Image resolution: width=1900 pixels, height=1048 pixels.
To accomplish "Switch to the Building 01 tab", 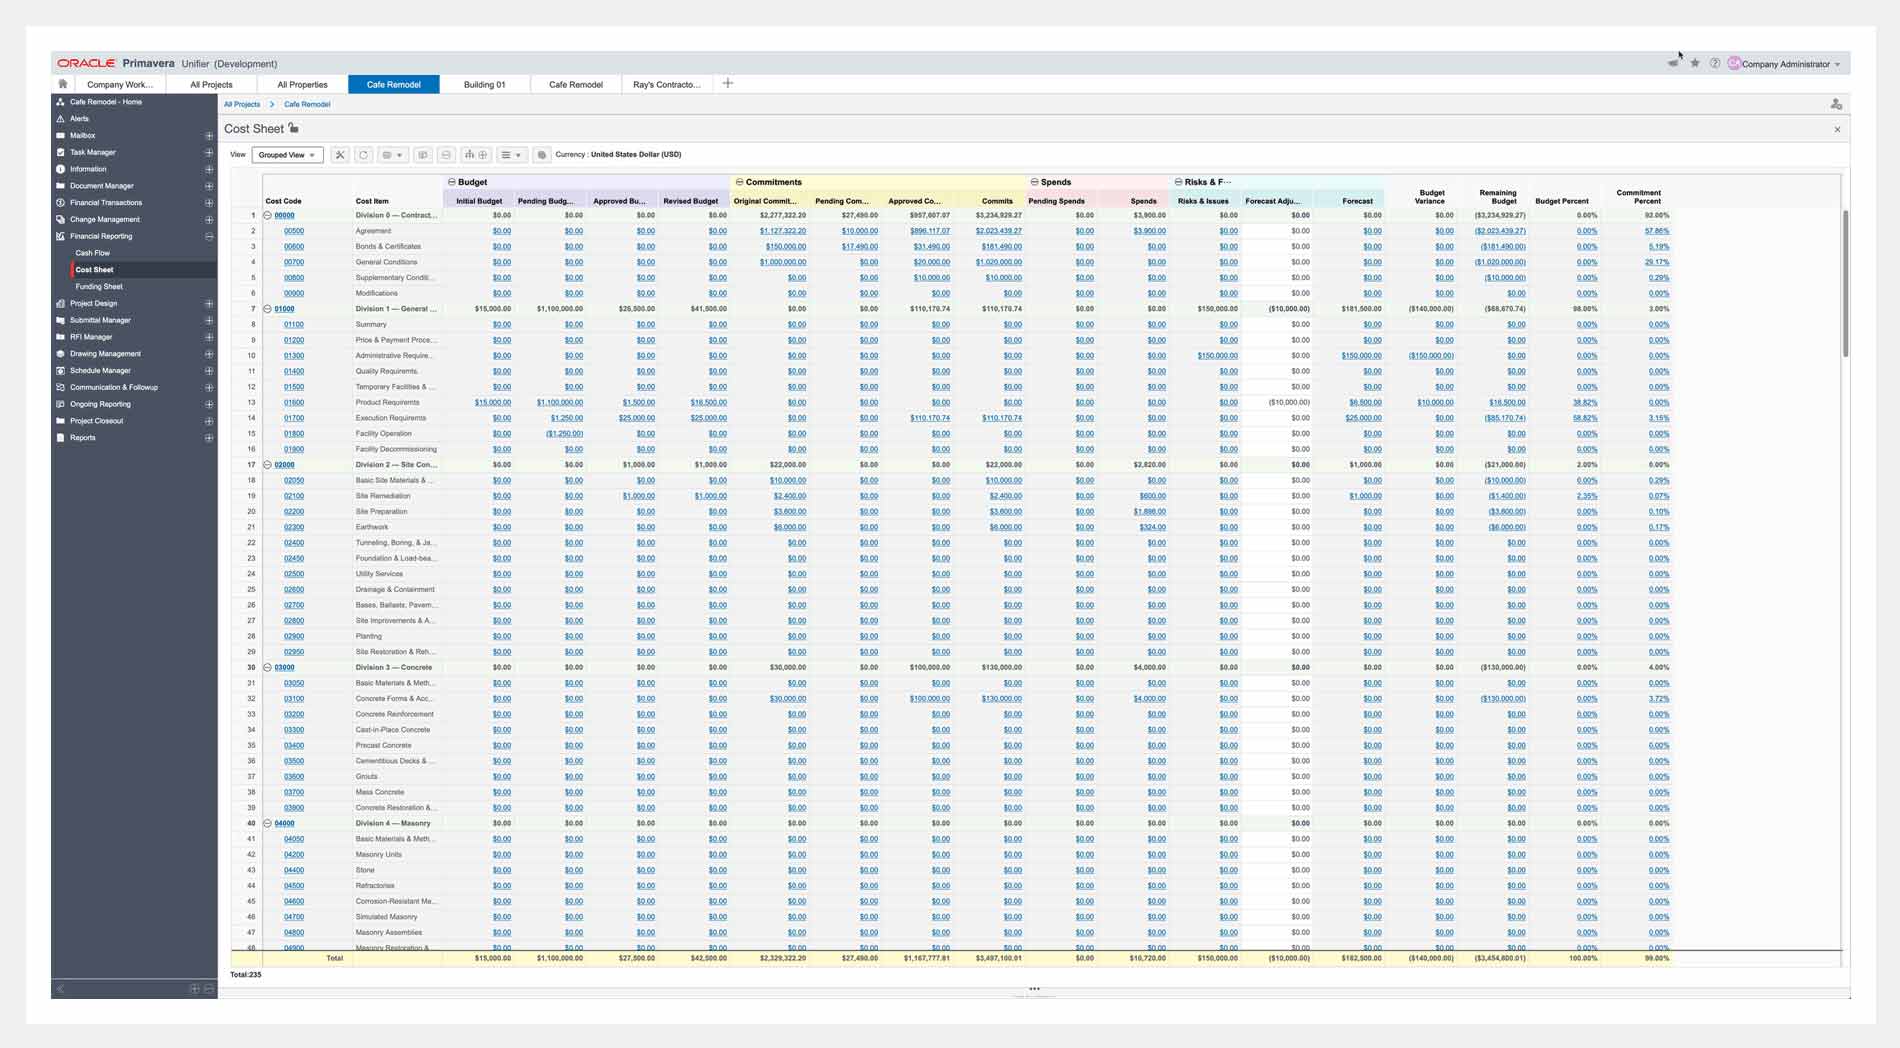I will tap(484, 84).
